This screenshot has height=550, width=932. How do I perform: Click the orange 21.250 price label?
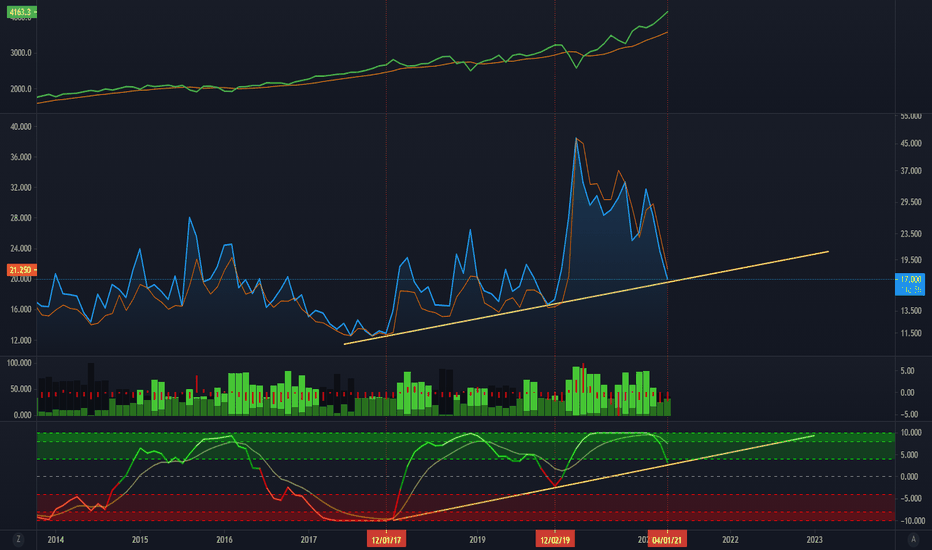coord(21,270)
